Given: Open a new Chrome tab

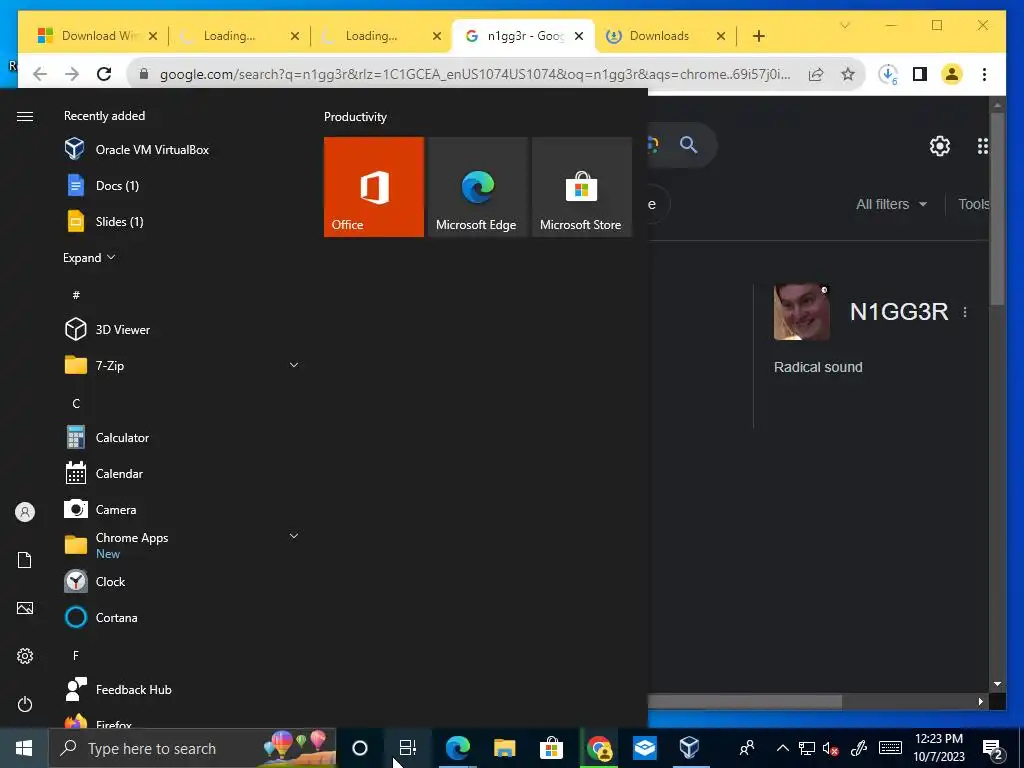Looking at the screenshot, I should click(758, 36).
